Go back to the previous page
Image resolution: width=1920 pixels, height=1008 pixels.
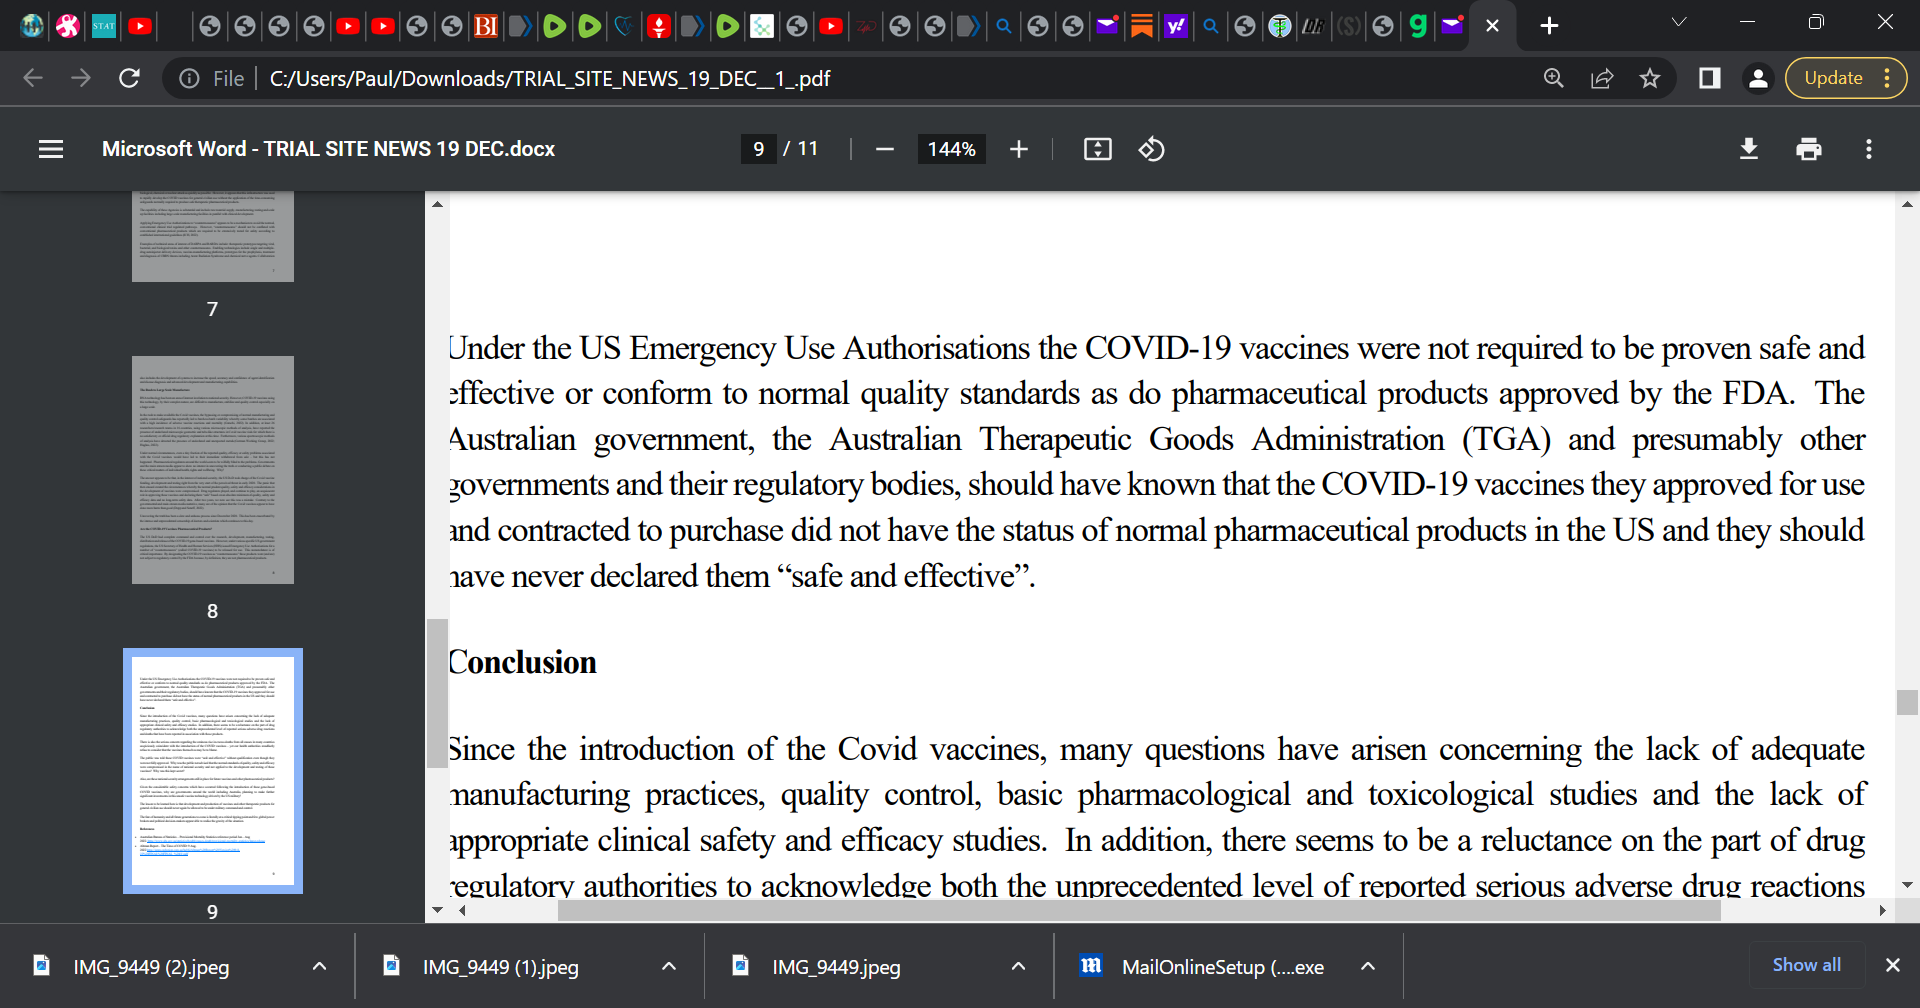click(x=33, y=78)
